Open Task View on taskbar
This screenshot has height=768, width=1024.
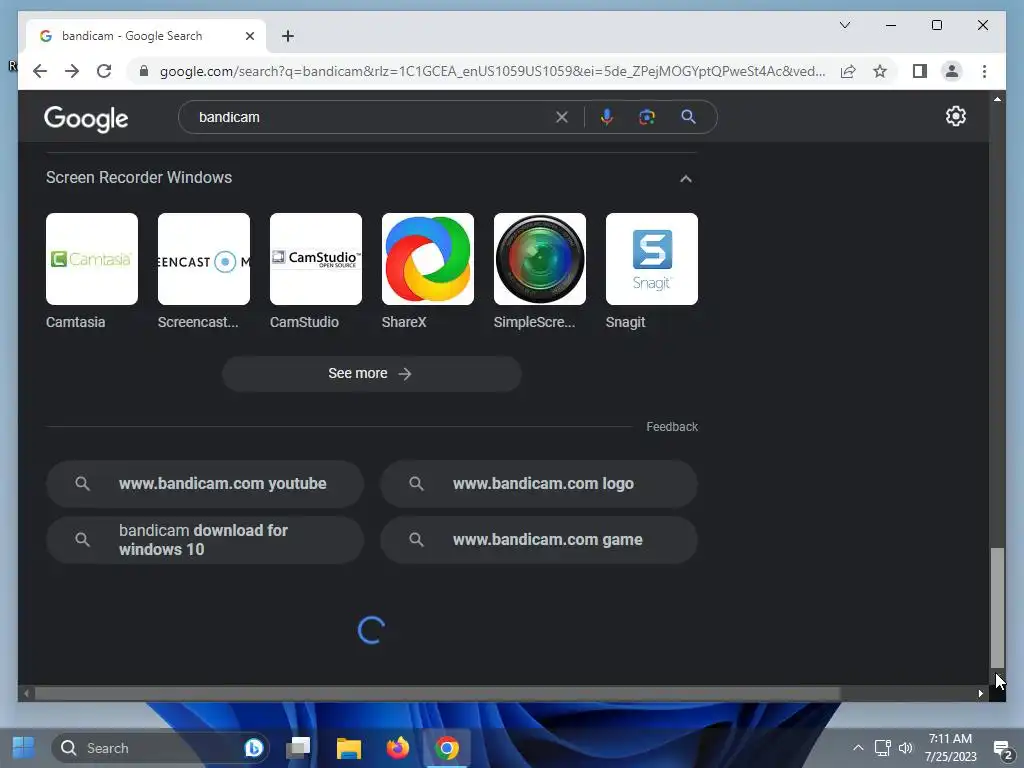(x=298, y=748)
